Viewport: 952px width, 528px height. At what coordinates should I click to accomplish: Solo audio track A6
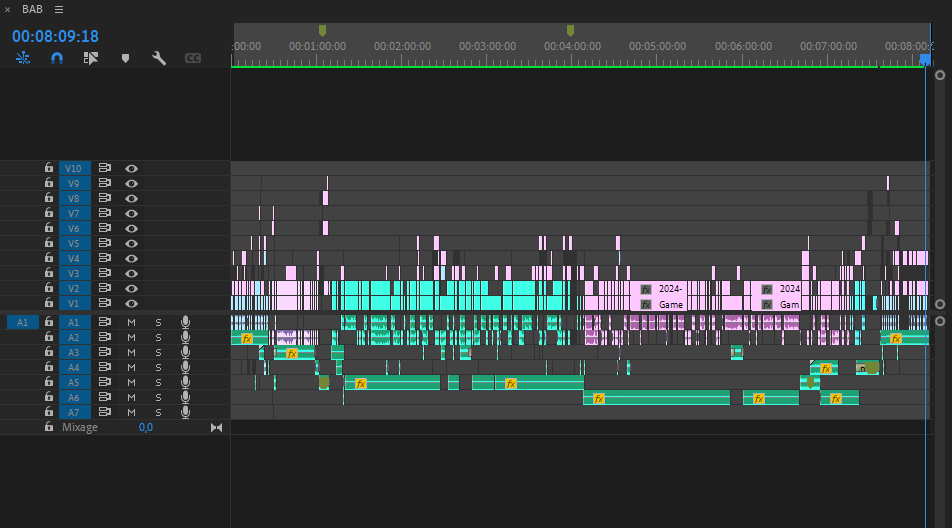[158, 398]
